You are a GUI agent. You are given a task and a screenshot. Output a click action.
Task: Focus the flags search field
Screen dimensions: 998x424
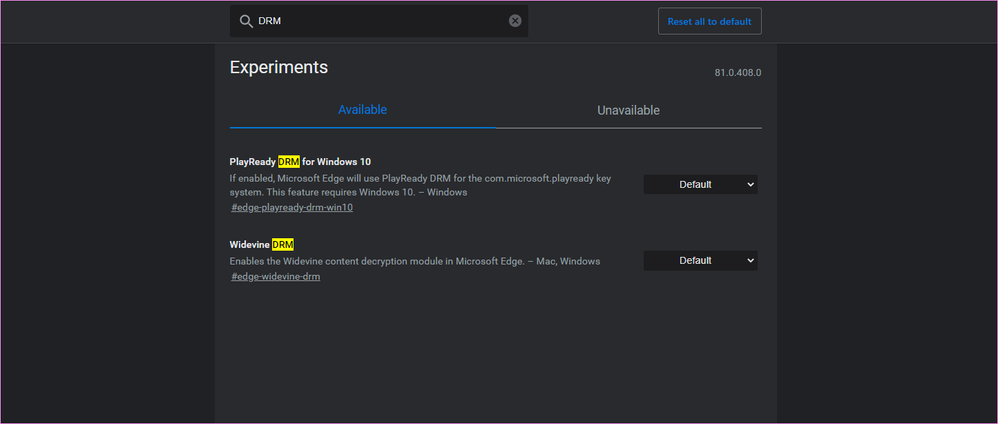379,21
